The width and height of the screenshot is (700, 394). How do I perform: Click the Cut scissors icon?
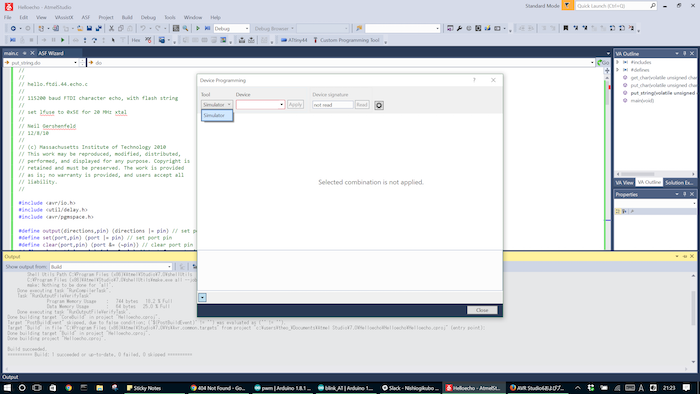pyautogui.click(x=111, y=29)
